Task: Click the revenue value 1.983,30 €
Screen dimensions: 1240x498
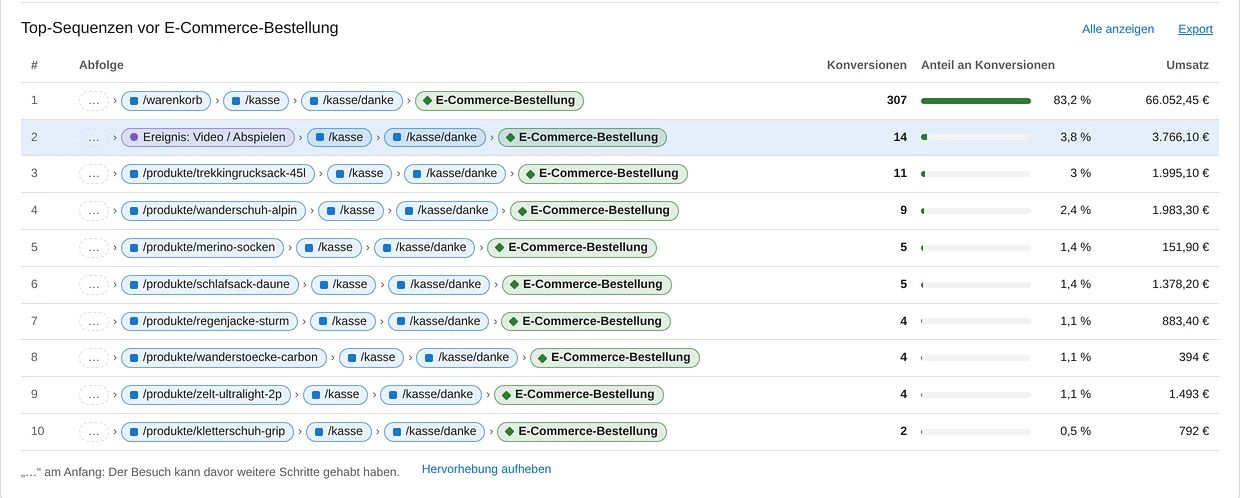Action: pyautogui.click(x=1181, y=210)
